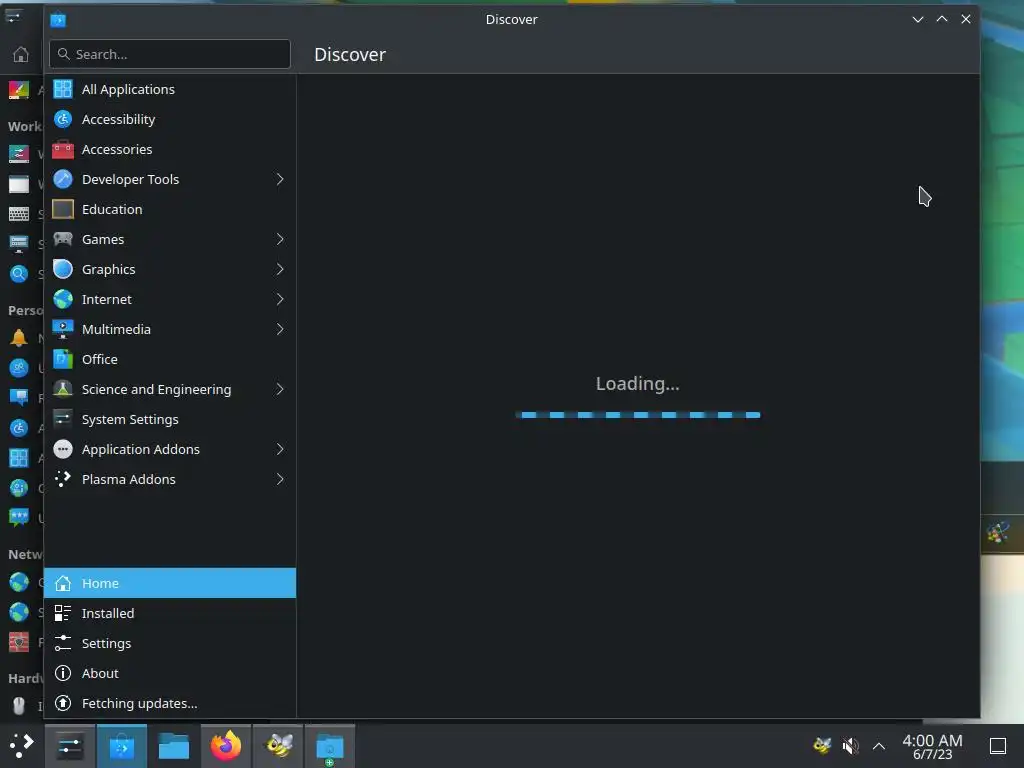Viewport: 1024px width, 768px height.
Task: Click the Education chalkboard icon
Action: click(63, 209)
